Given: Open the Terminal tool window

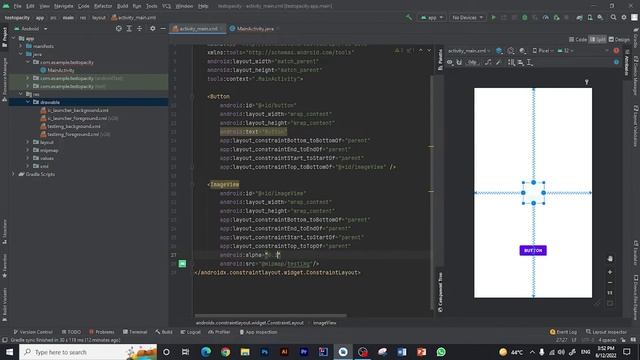Looking at the screenshot, I should 135,332.
